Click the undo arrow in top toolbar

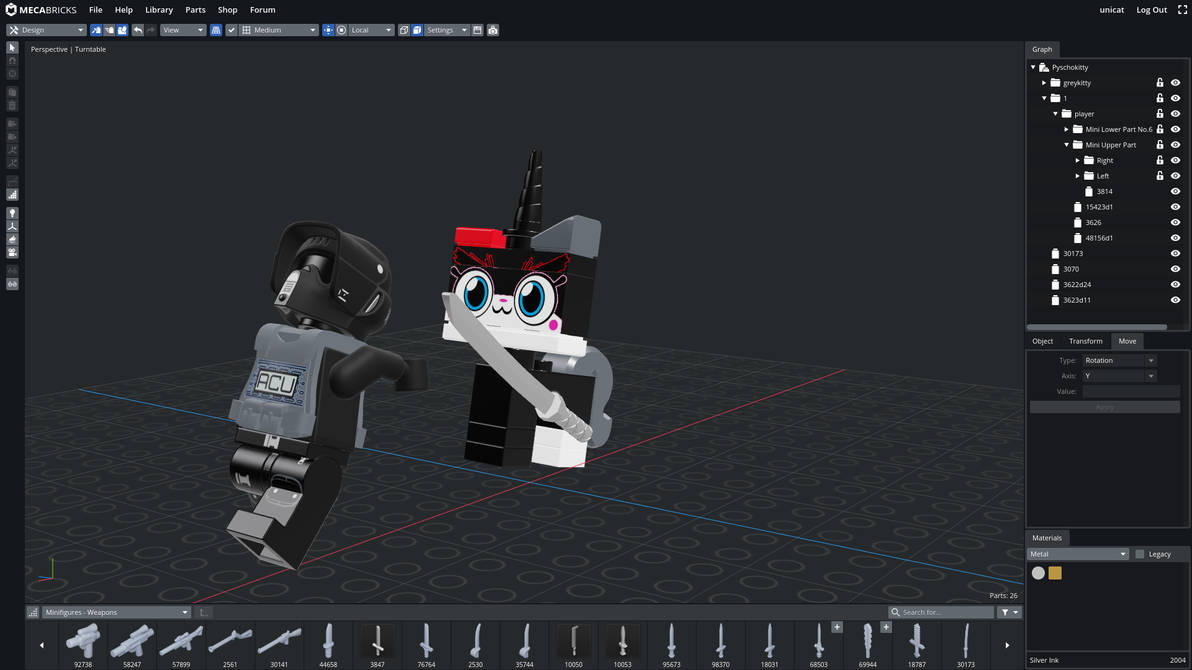[x=138, y=30]
